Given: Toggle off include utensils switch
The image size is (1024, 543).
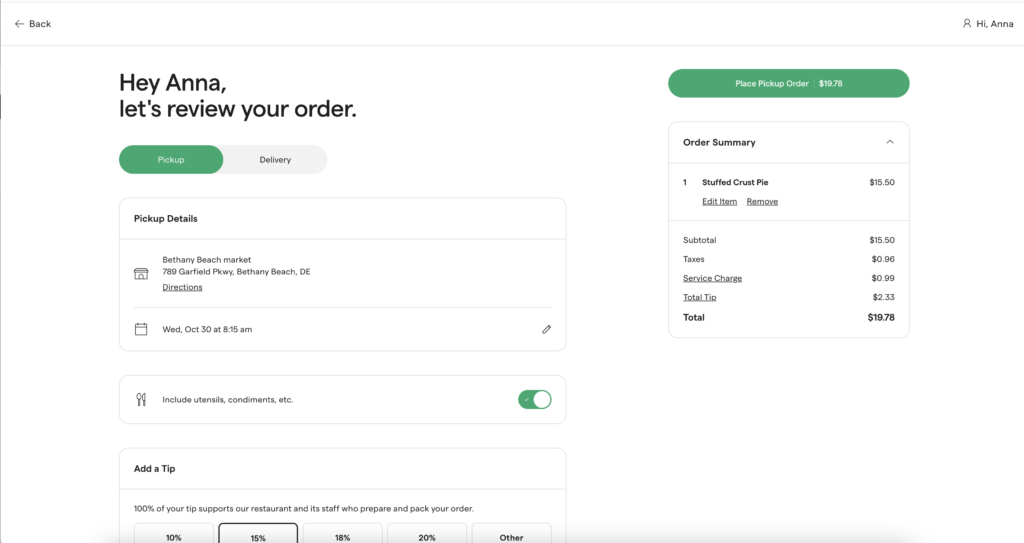Looking at the screenshot, I should (x=534, y=400).
